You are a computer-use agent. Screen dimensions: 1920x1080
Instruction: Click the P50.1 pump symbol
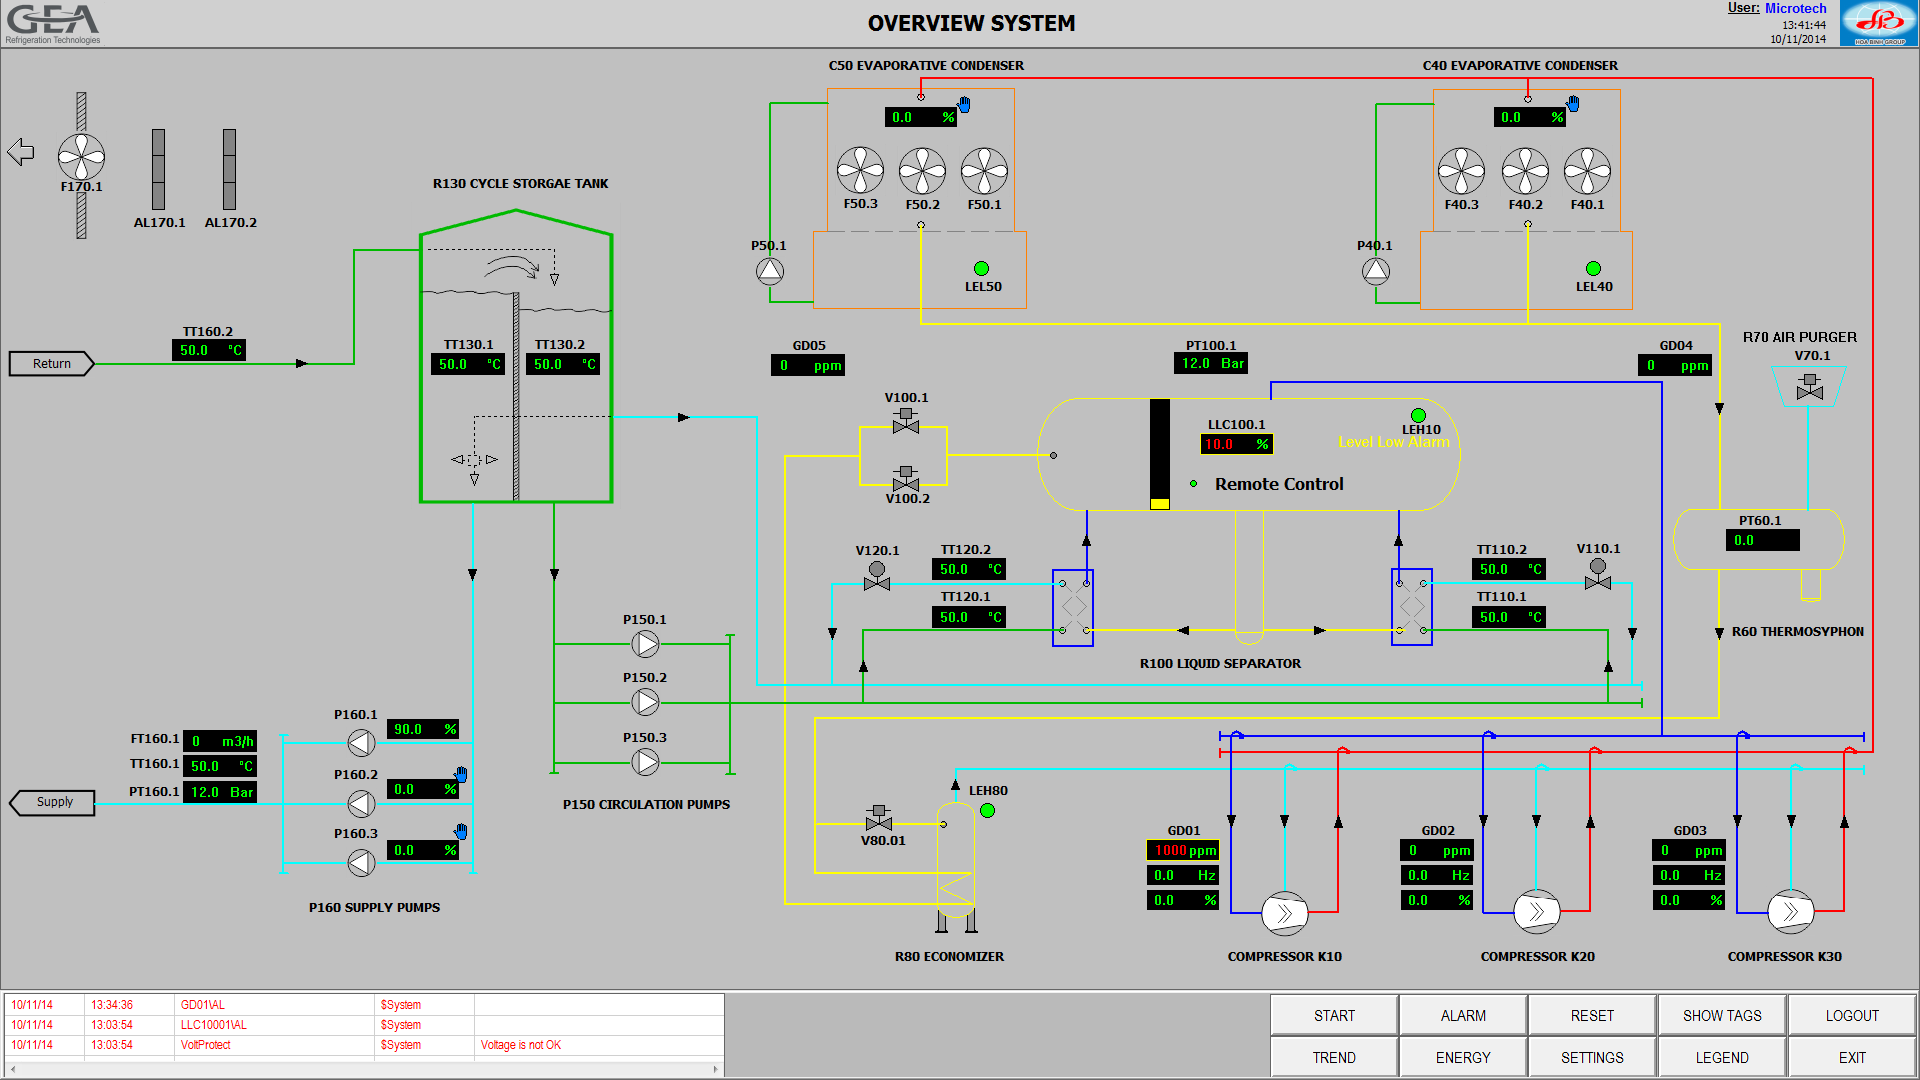[770, 271]
